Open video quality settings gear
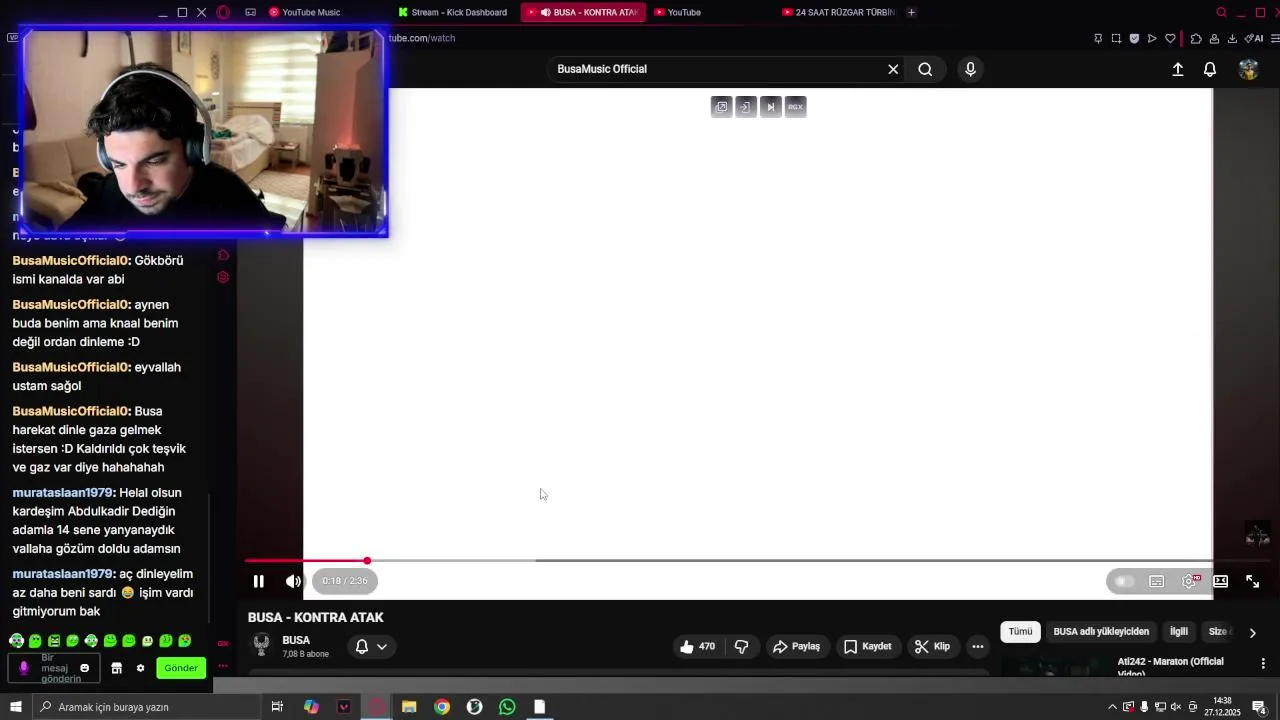Screen dimensions: 1280x720 1189,581
